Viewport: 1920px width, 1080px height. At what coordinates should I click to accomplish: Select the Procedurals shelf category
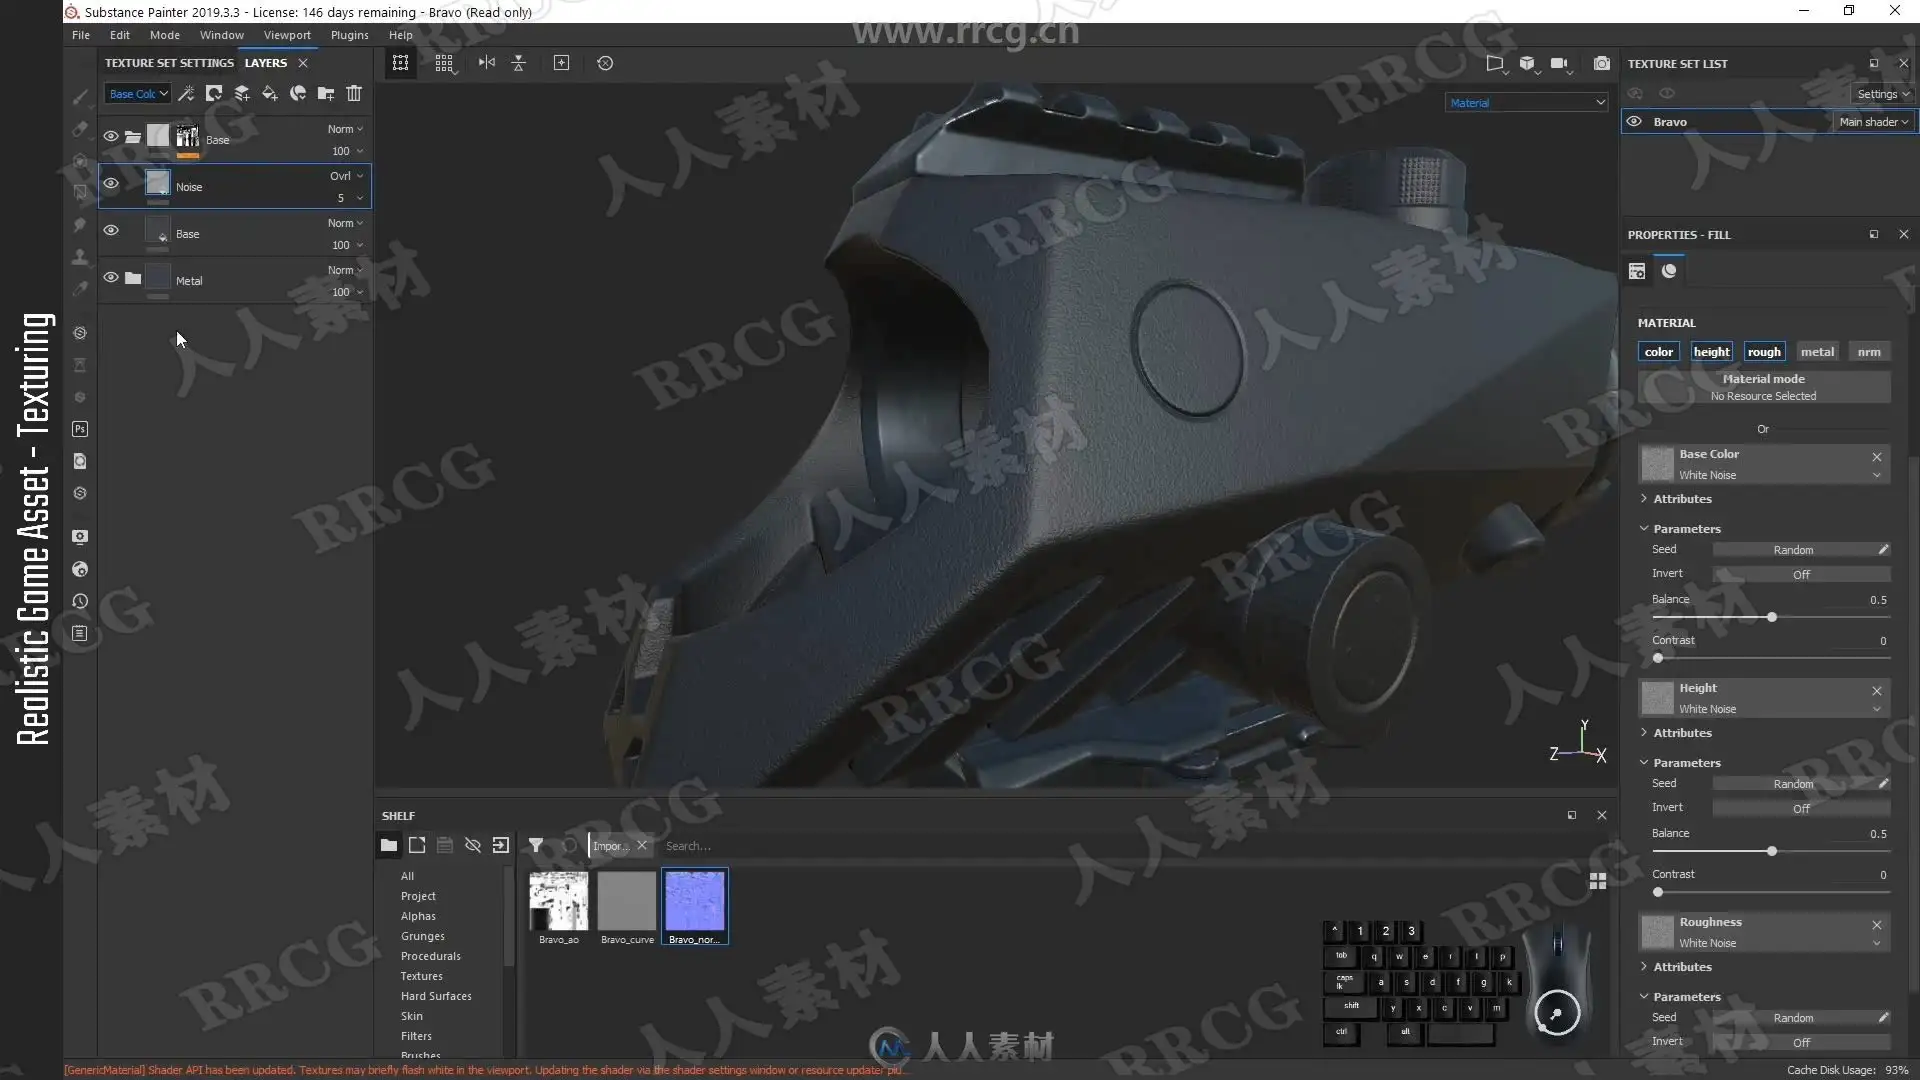(431, 957)
